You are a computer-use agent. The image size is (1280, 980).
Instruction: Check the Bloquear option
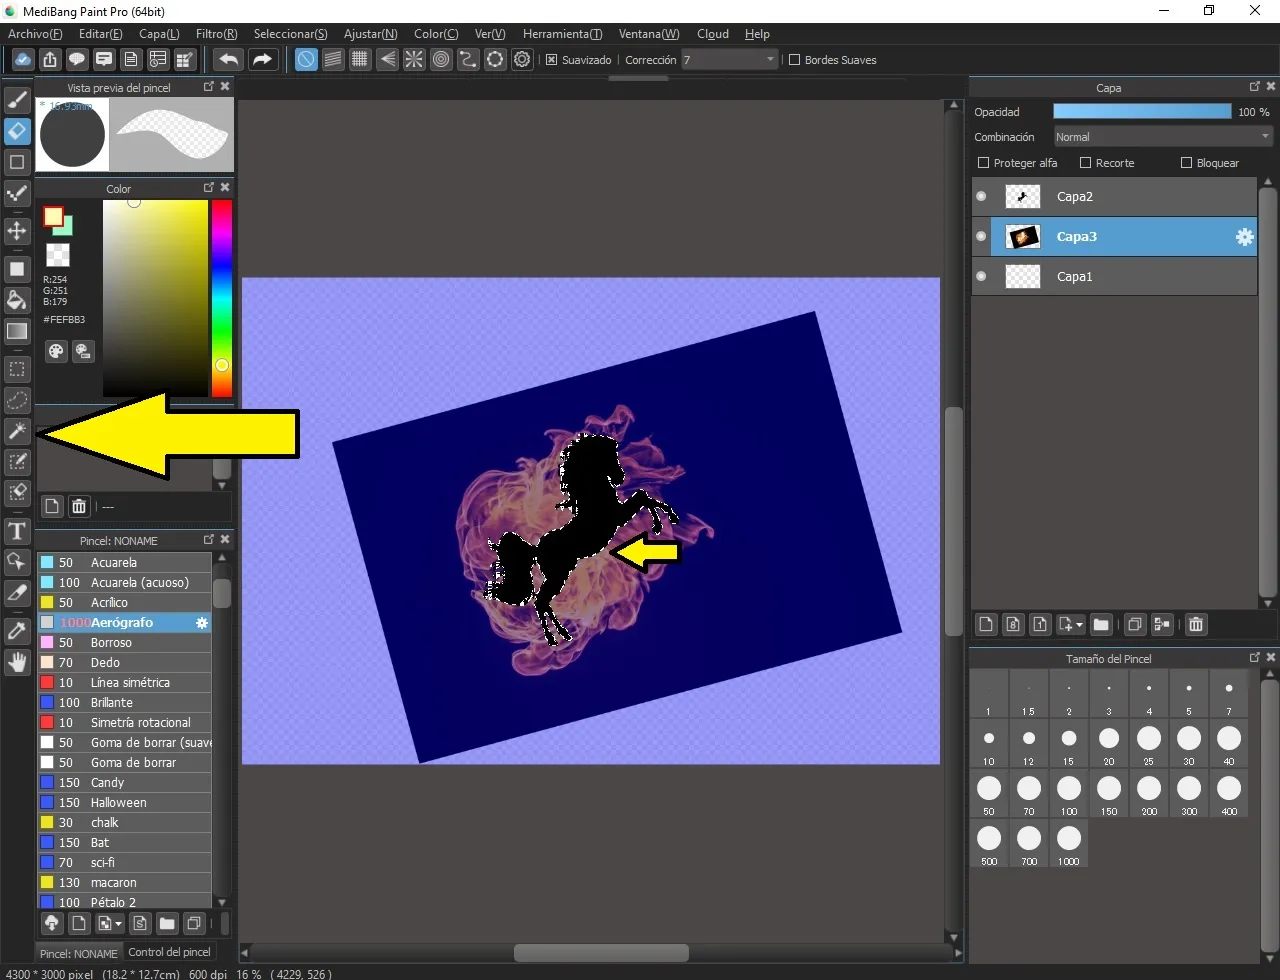[1186, 163]
